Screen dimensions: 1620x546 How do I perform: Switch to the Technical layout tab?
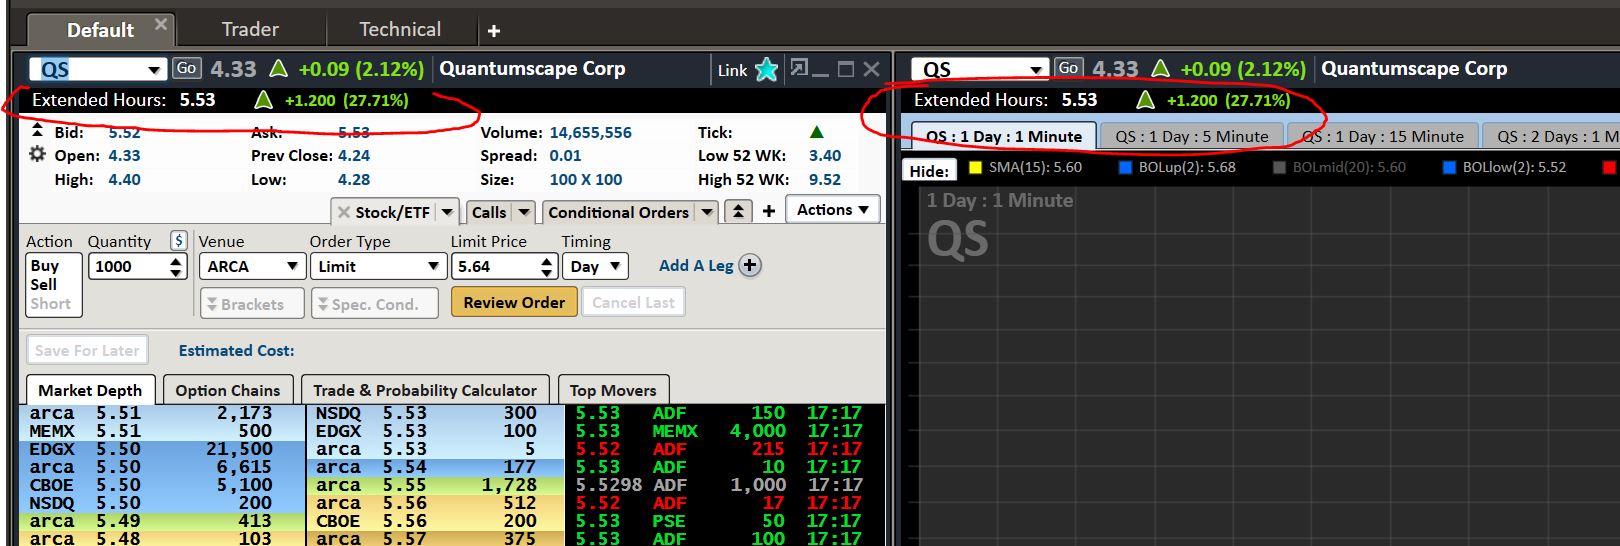click(400, 29)
